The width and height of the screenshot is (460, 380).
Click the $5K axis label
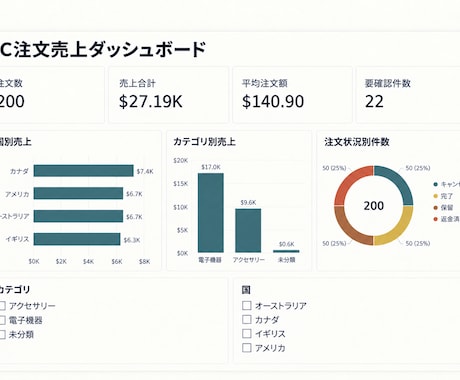tap(182, 230)
